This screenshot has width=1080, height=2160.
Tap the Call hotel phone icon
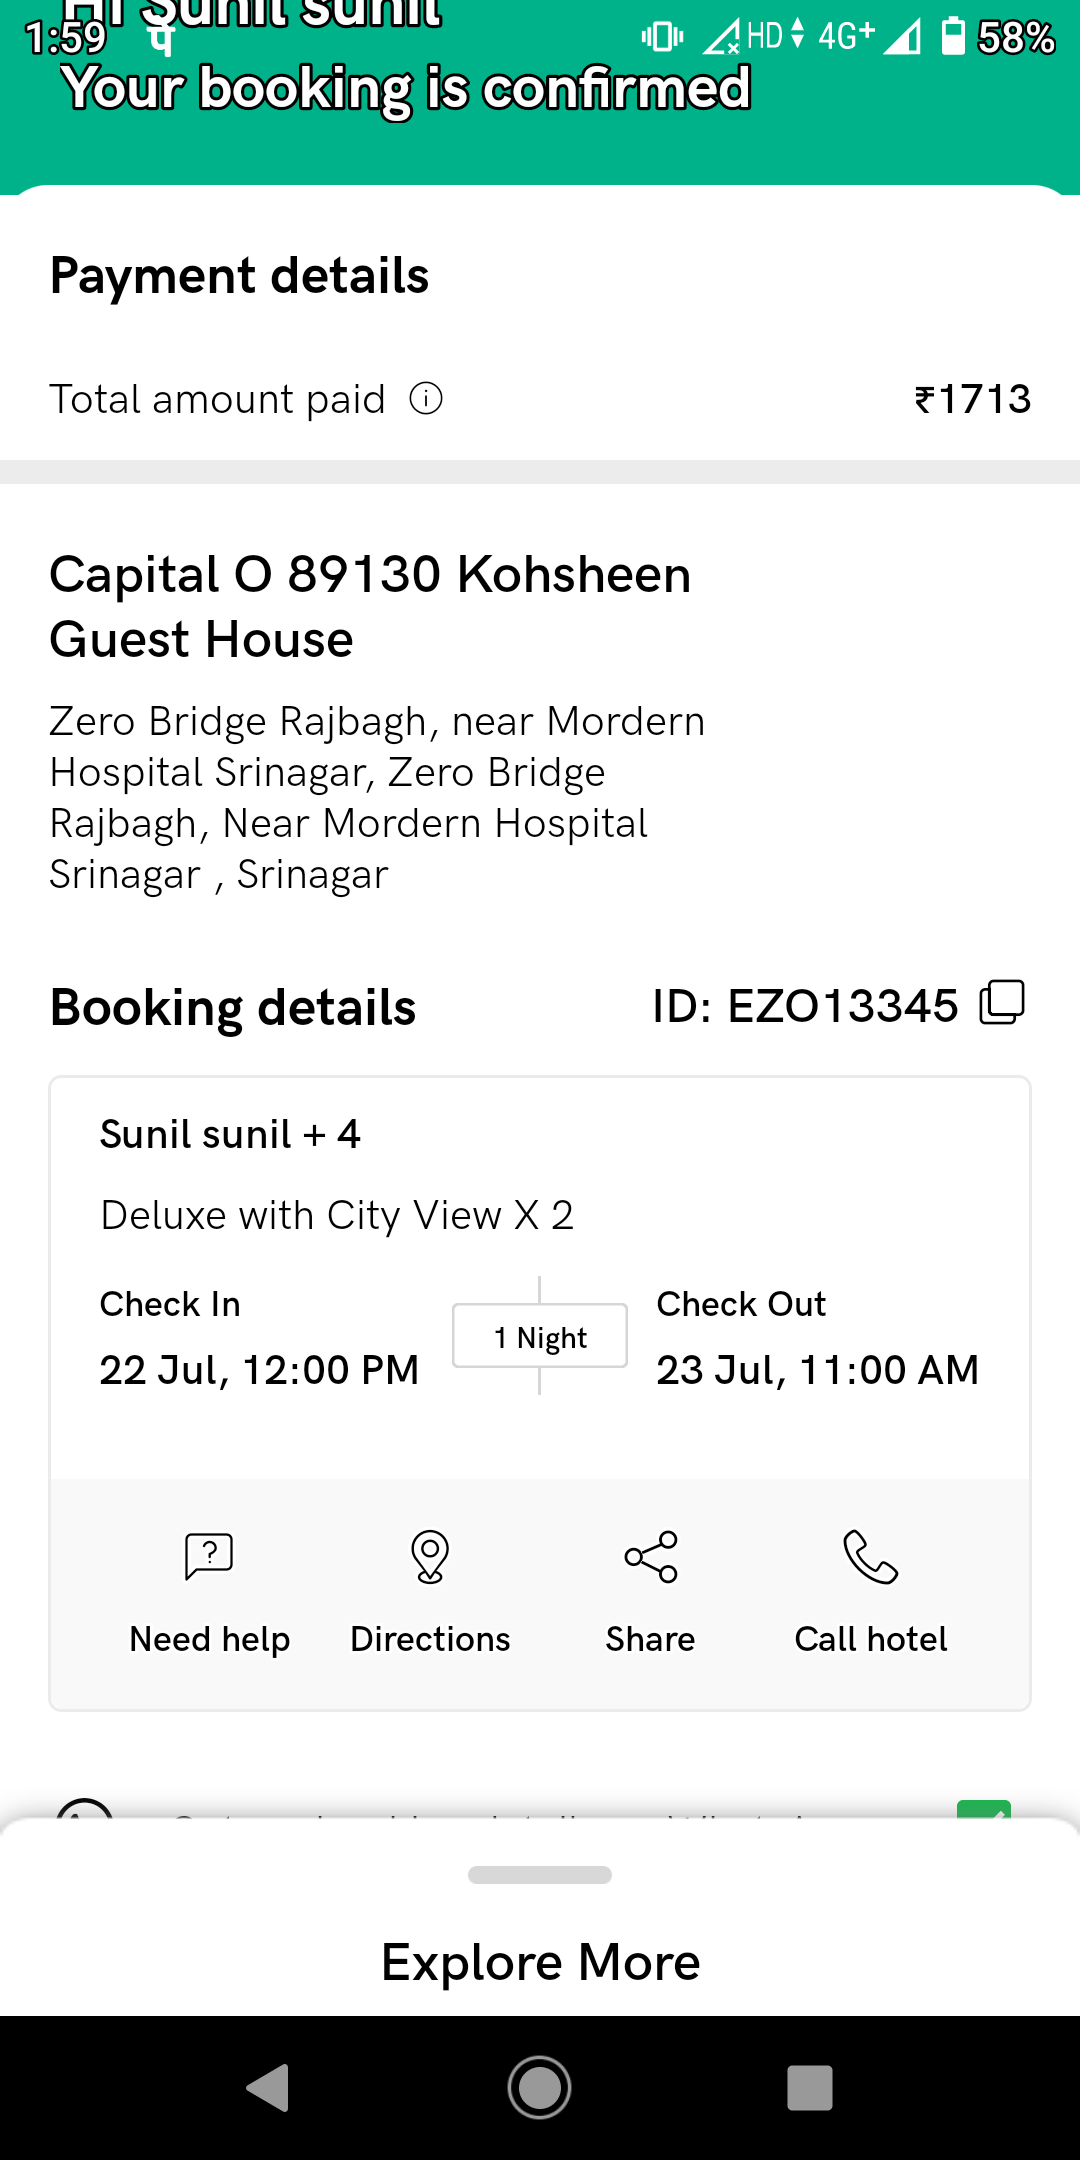pyautogui.click(x=871, y=1556)
